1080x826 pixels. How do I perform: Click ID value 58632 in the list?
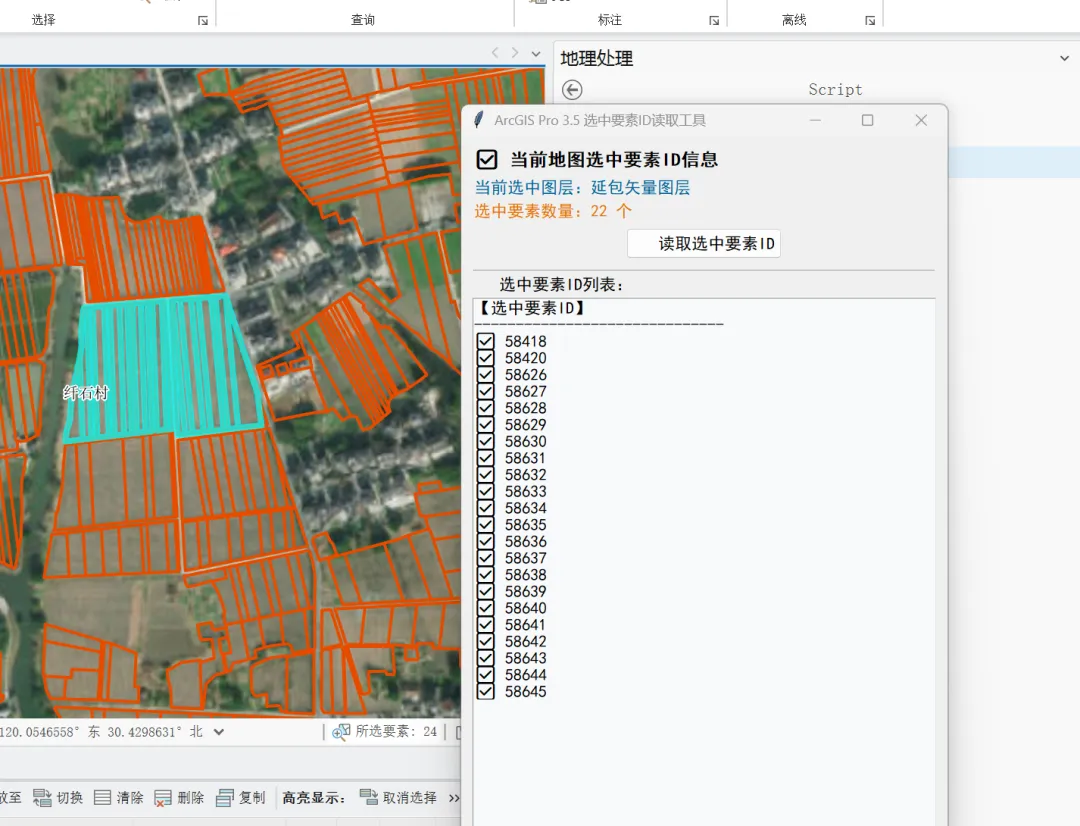526,475
